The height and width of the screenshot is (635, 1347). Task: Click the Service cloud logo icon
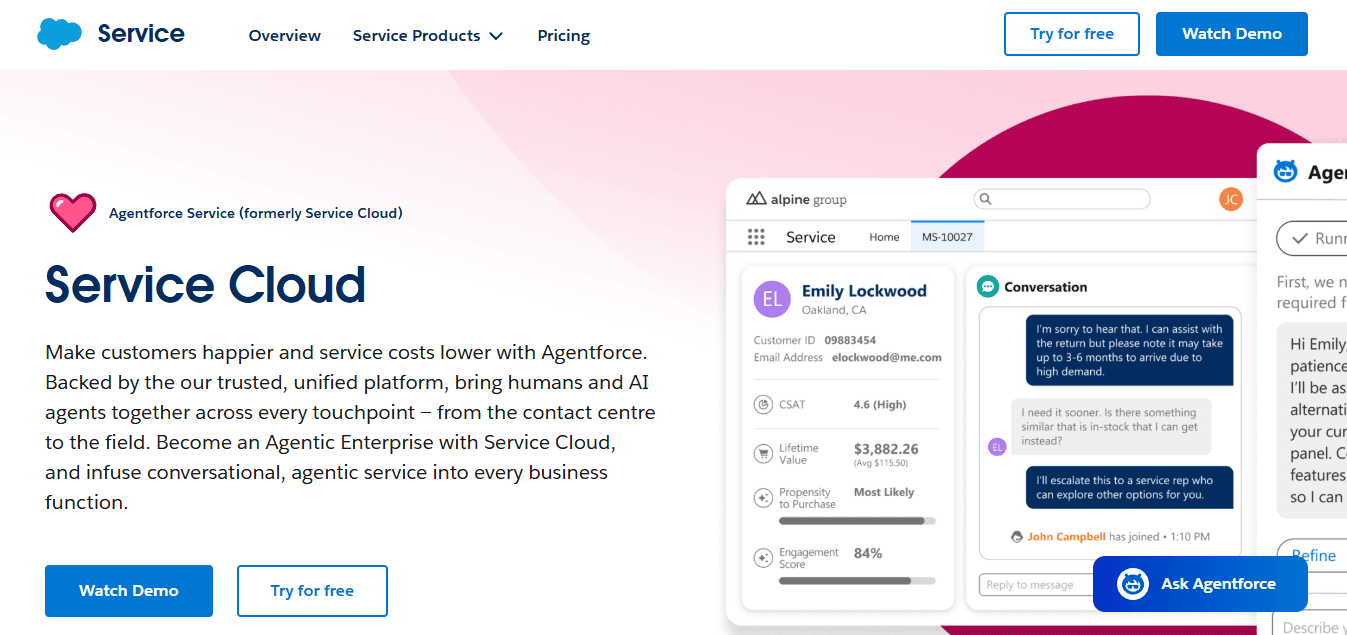click(59, 33)
